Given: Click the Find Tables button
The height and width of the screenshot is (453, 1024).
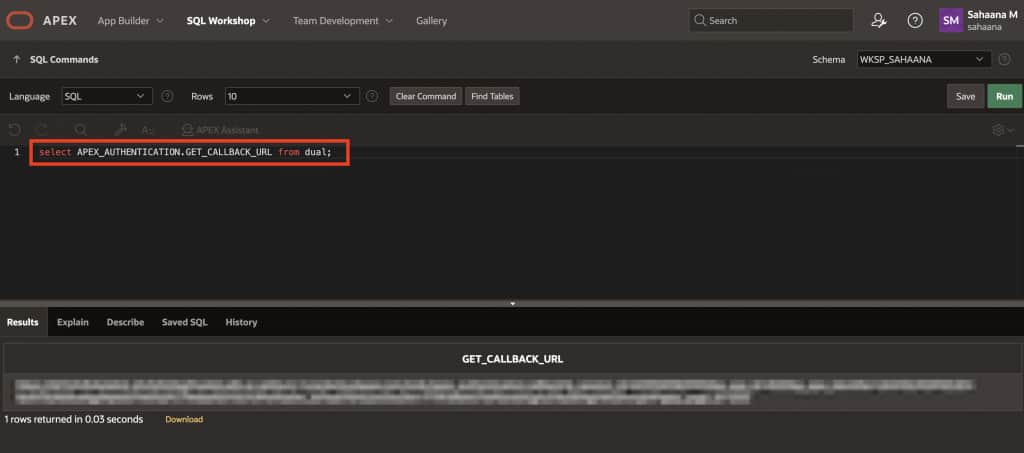Looking at the screenshot, I should click(x=492, y=96).
